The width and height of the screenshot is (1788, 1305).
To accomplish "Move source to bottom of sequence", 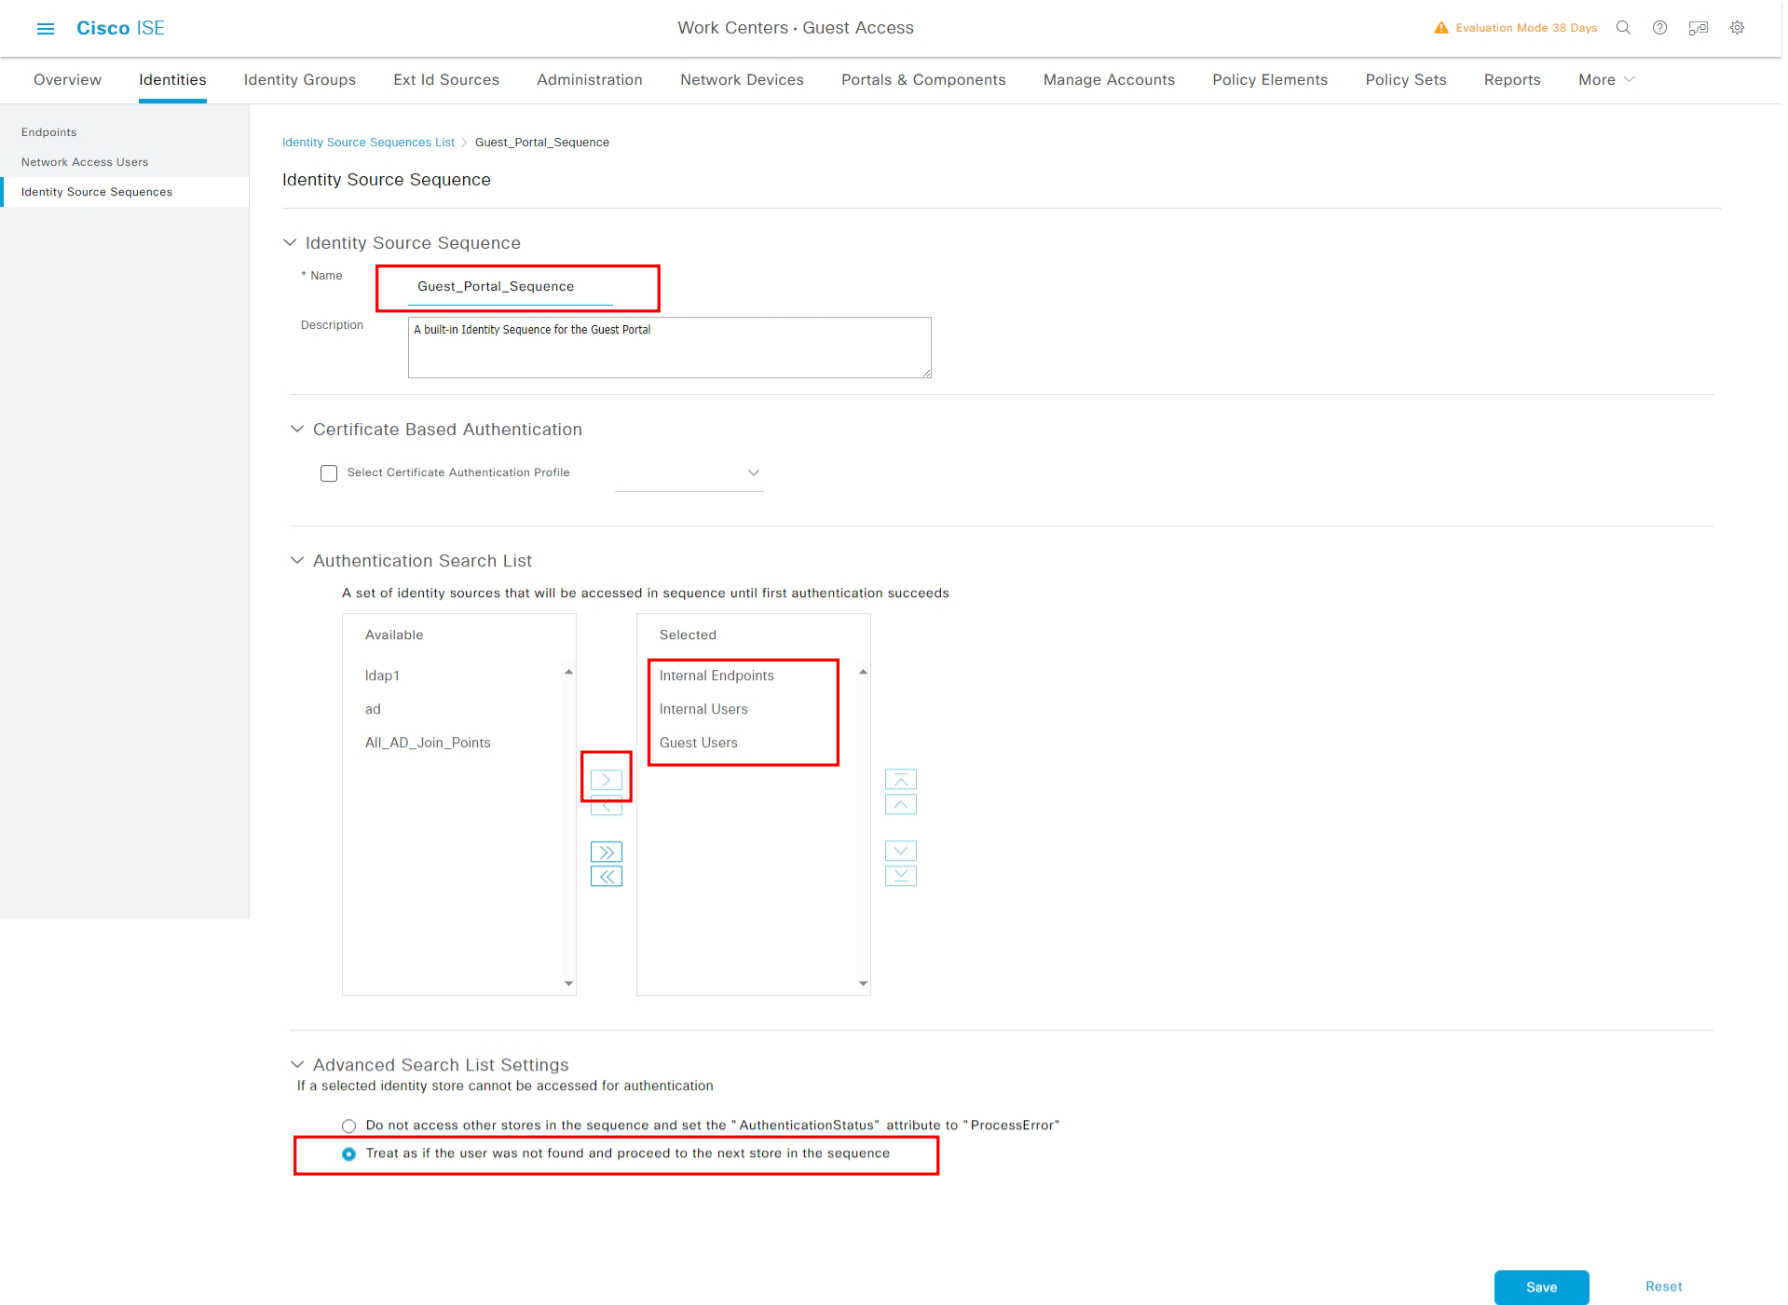I will click(x=901, y=876).
